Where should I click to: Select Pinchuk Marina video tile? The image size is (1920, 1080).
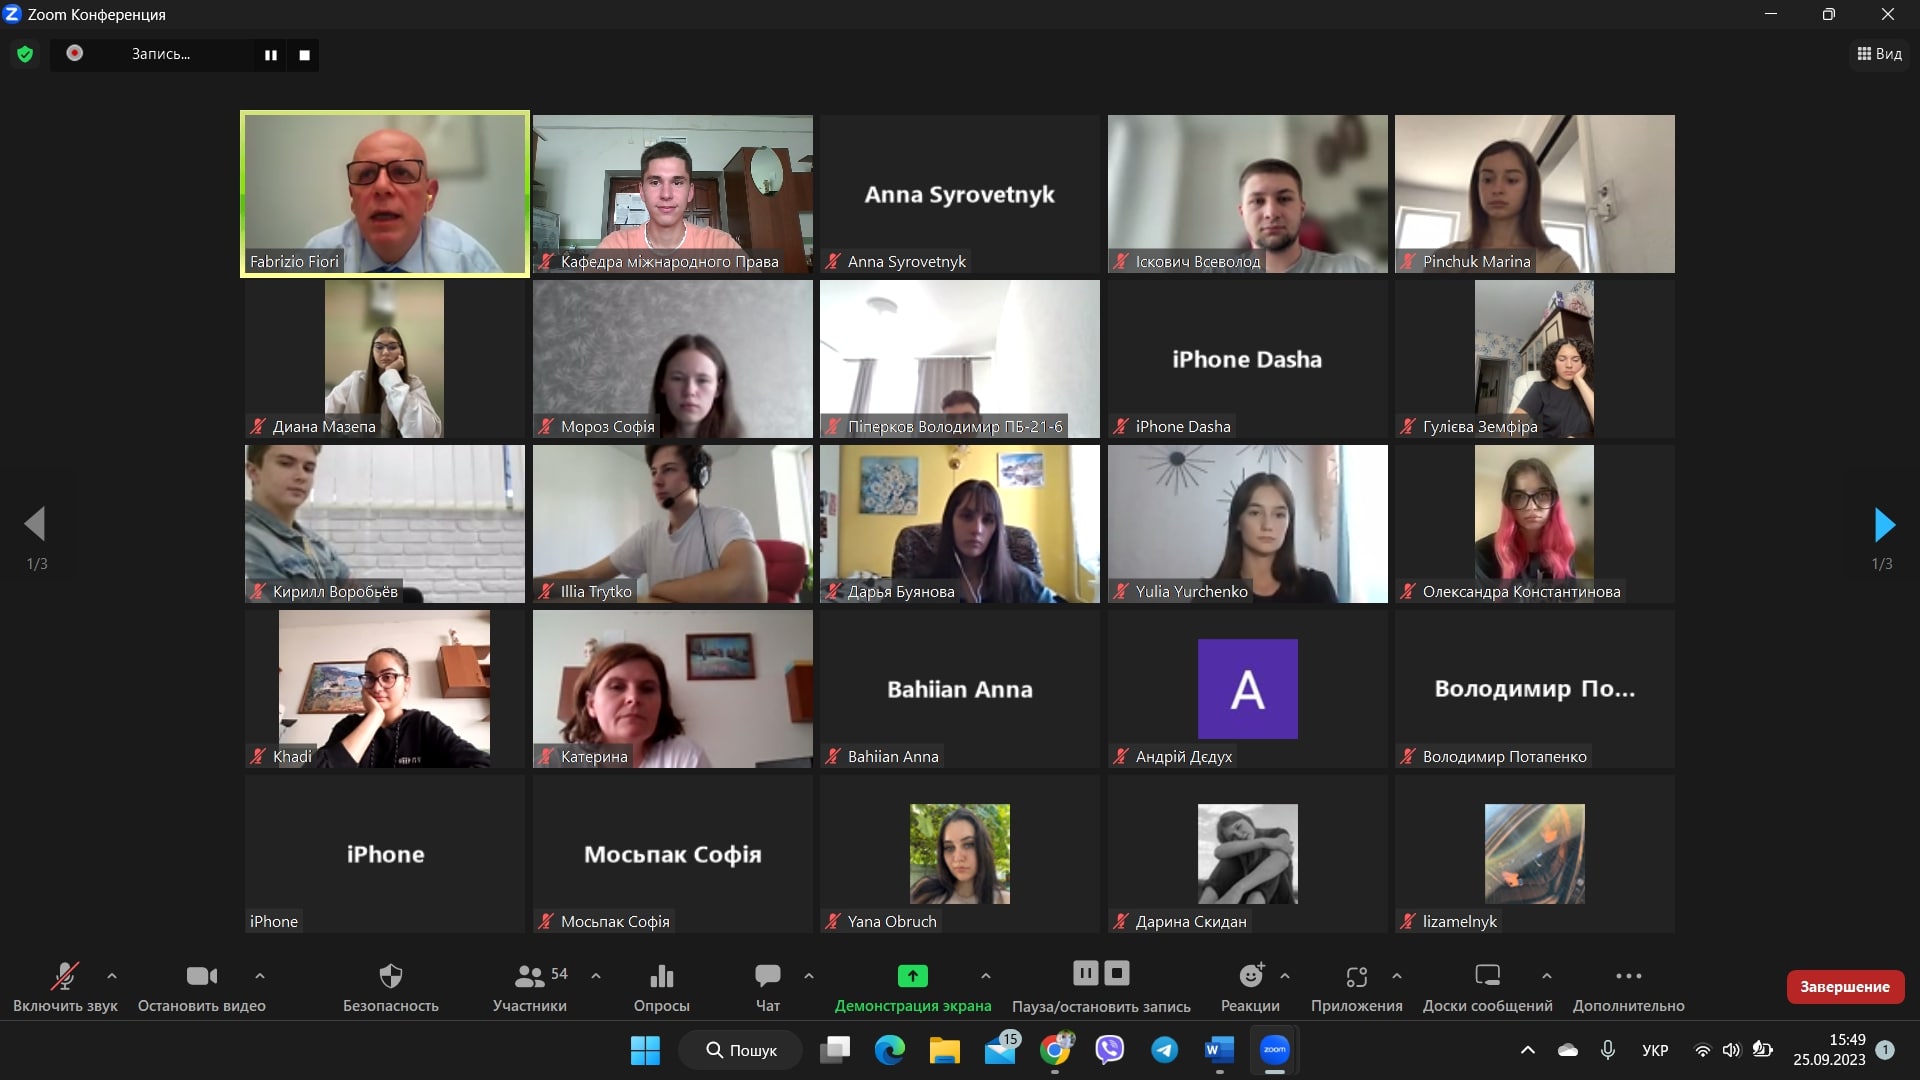pyautogui.click(x=1535, y=194)
